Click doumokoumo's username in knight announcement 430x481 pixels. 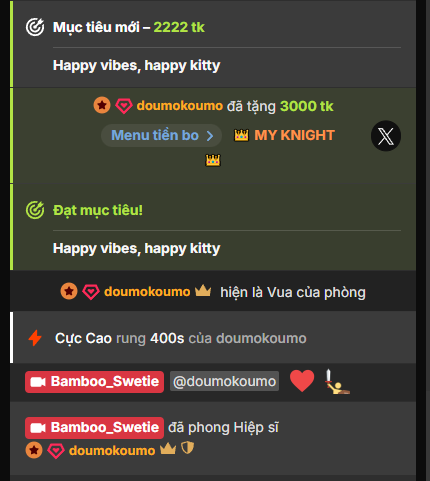click(112, 451)
